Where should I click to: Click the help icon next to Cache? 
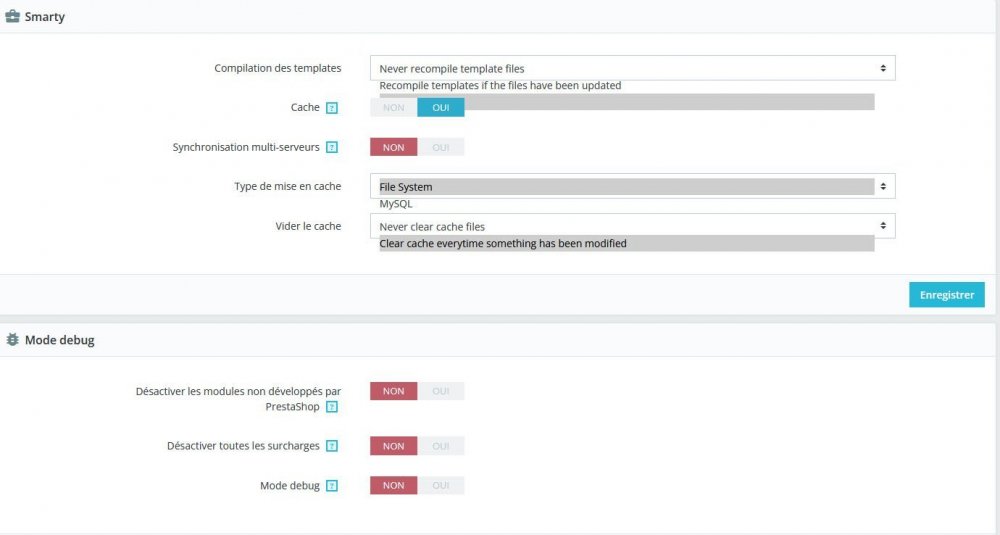point(332,108)
